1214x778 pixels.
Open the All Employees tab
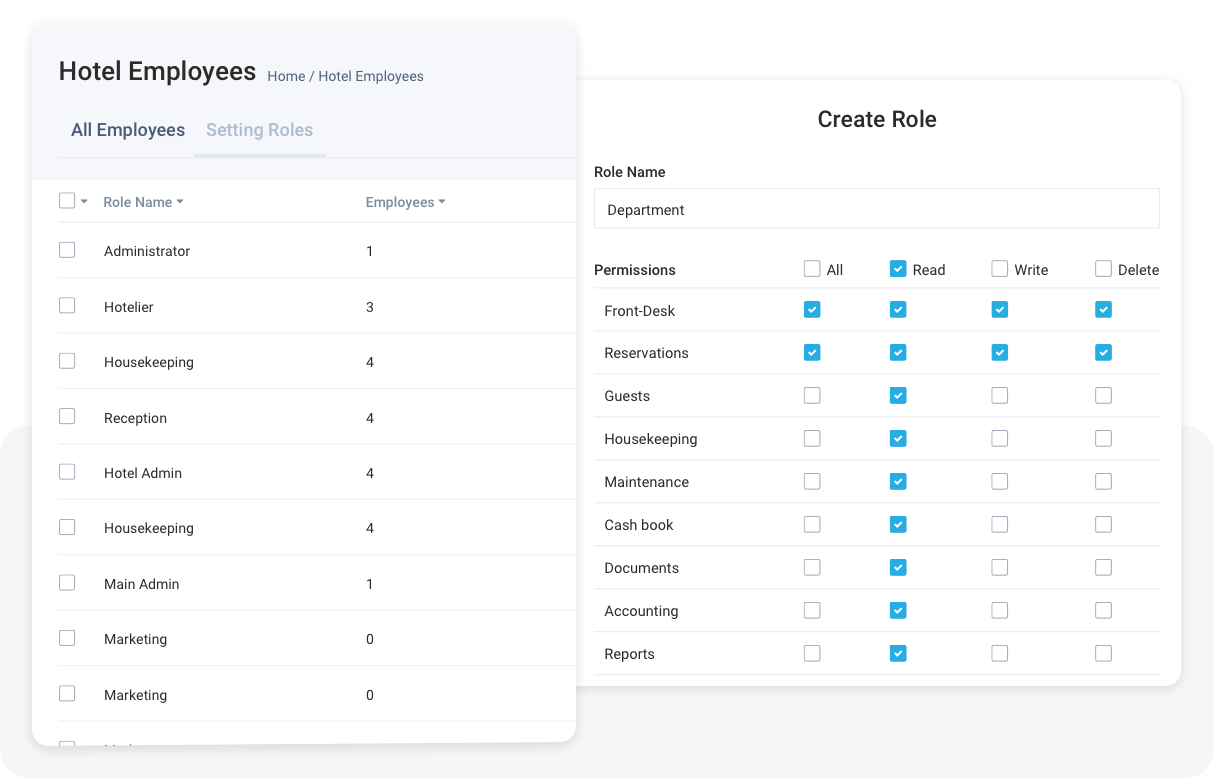tap(127, 130)
